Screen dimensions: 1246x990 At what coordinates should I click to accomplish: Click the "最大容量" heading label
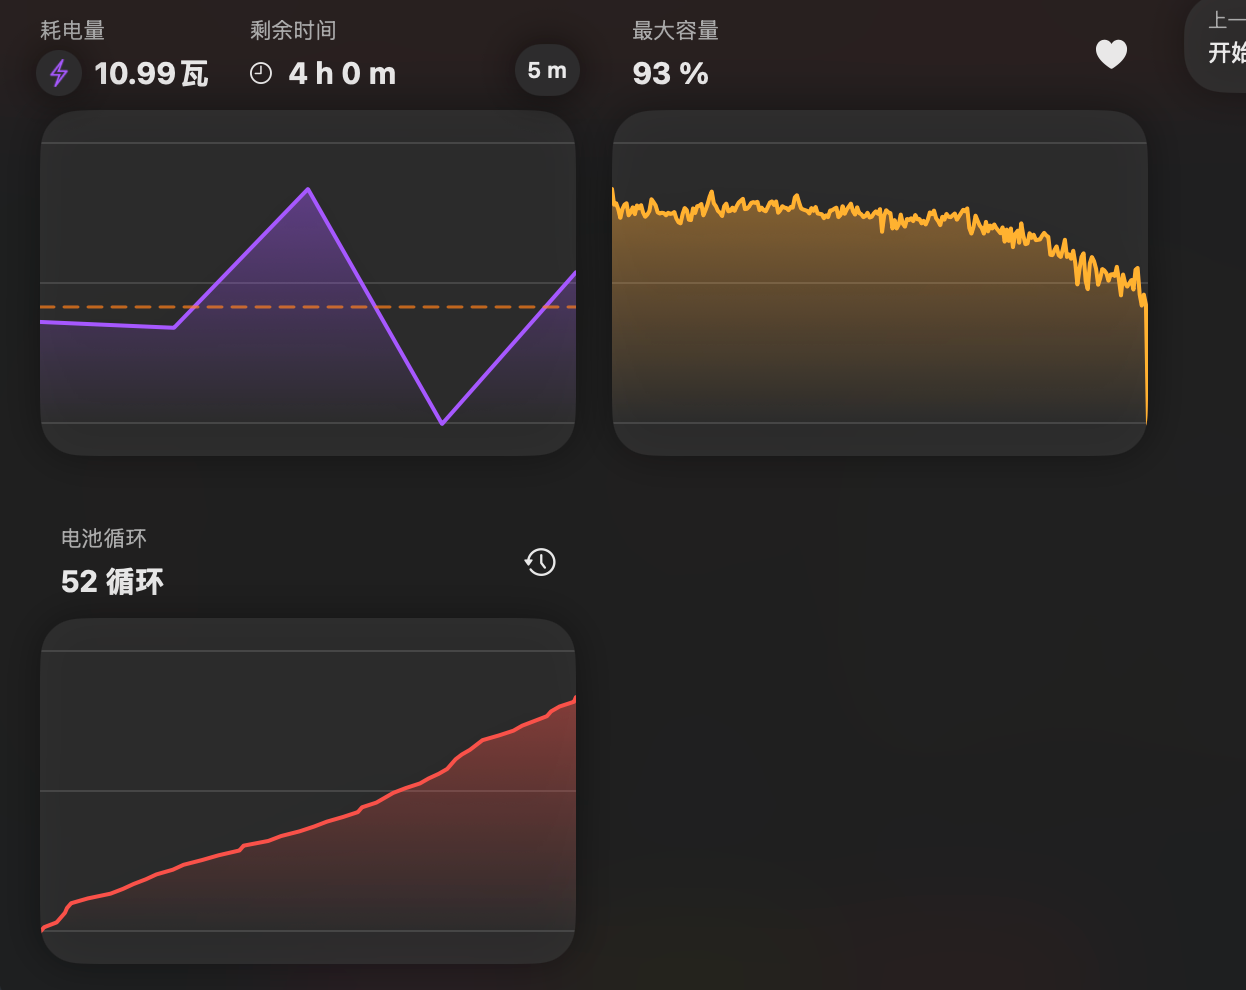point(675,31)
